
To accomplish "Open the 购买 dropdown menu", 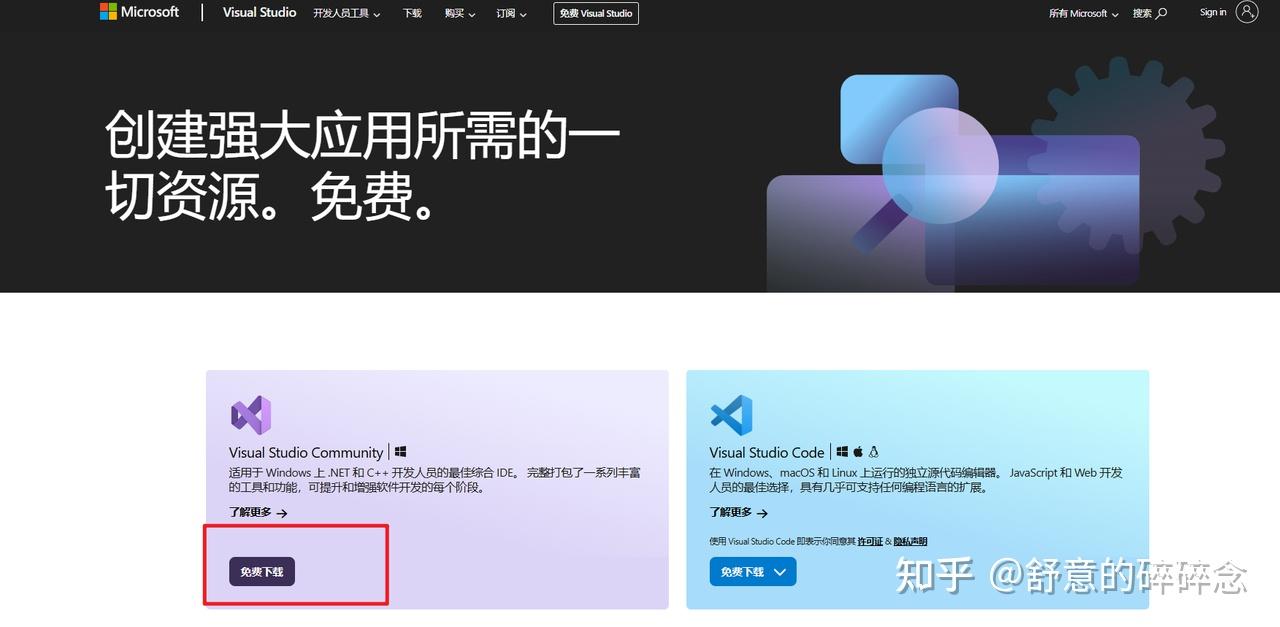I will tap(459, 13).
